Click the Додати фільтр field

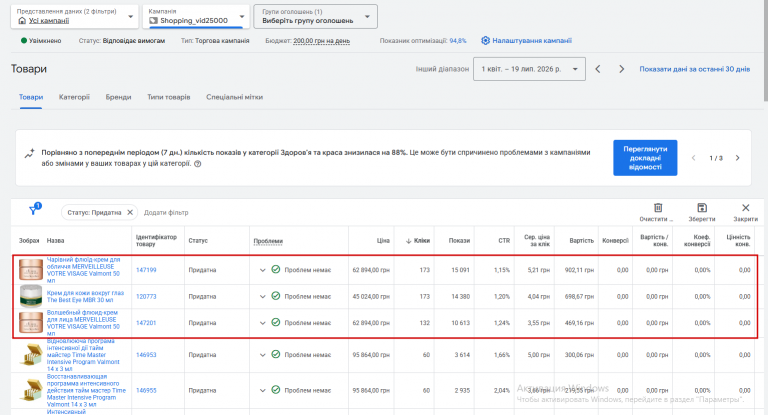tap(166, 213)
